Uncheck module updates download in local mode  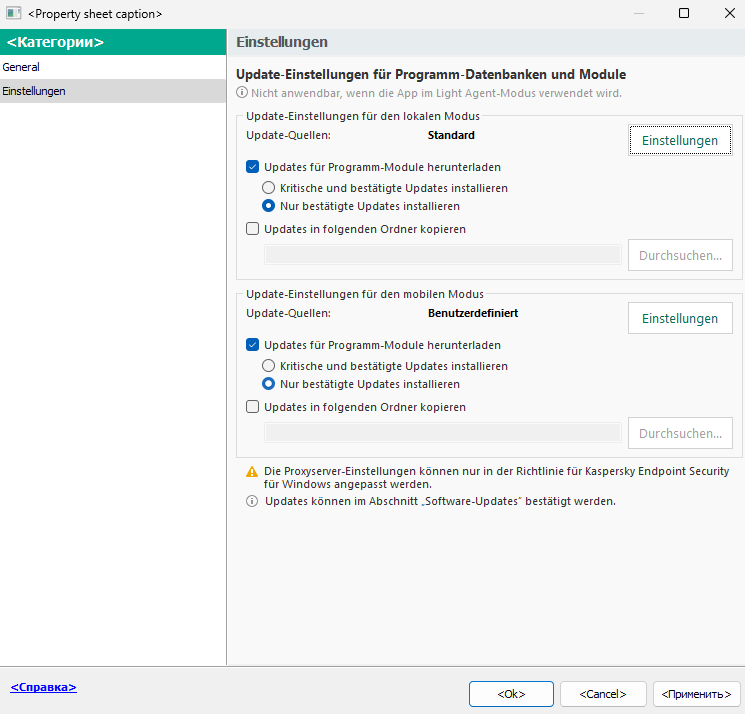click(x=253, y=167)
